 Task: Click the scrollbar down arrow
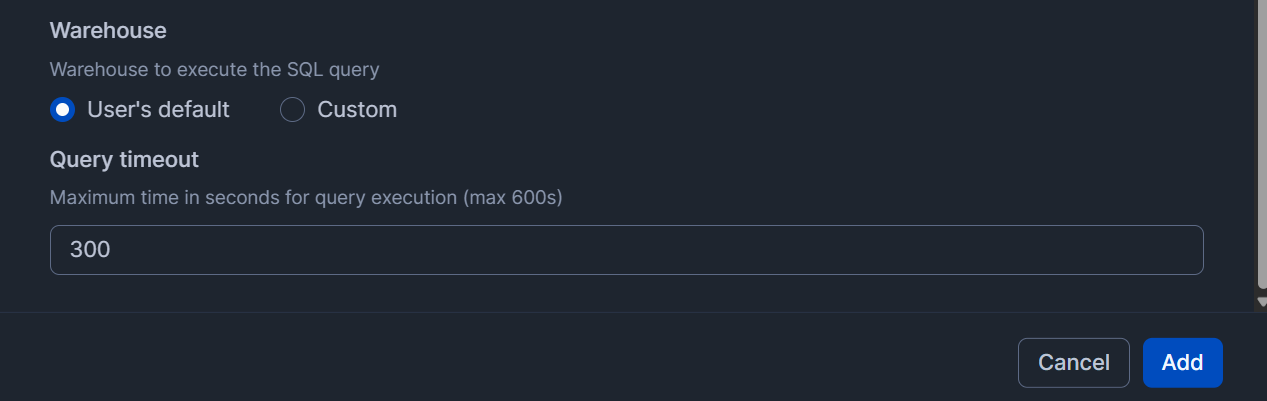click(x=1261, y=302)
